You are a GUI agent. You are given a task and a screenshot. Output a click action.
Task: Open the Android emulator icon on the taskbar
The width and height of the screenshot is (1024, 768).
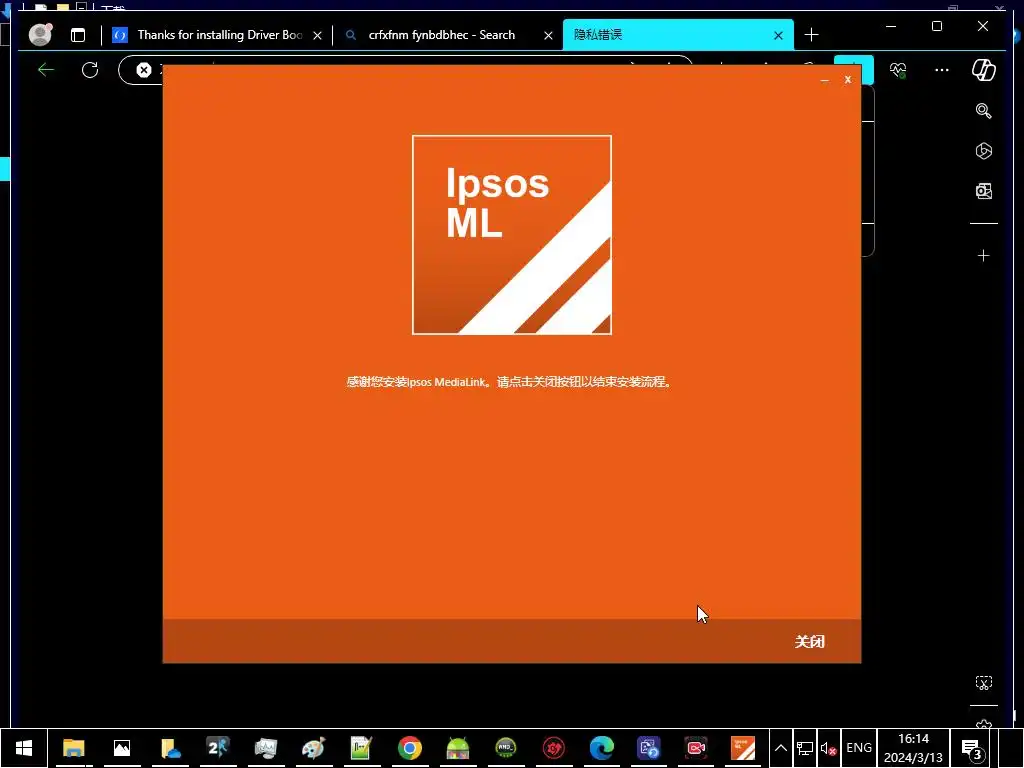(x=458, y=748)
